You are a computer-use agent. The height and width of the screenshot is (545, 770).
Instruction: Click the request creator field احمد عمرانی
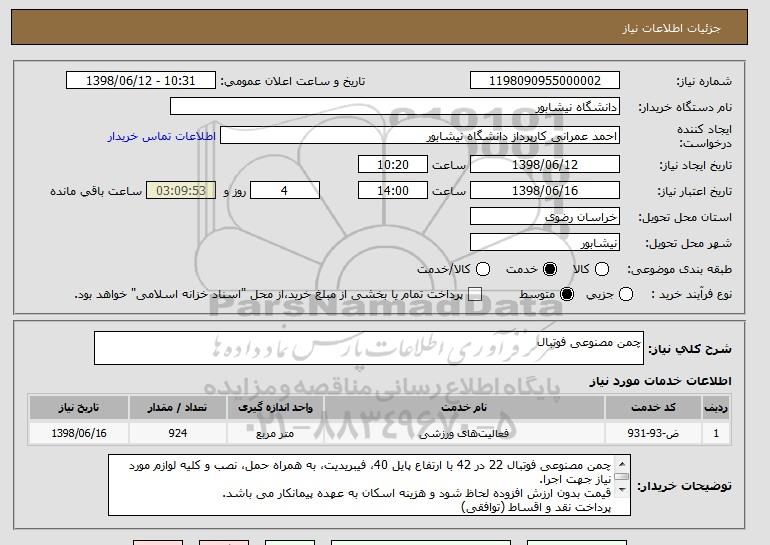[x=420, y=136]
